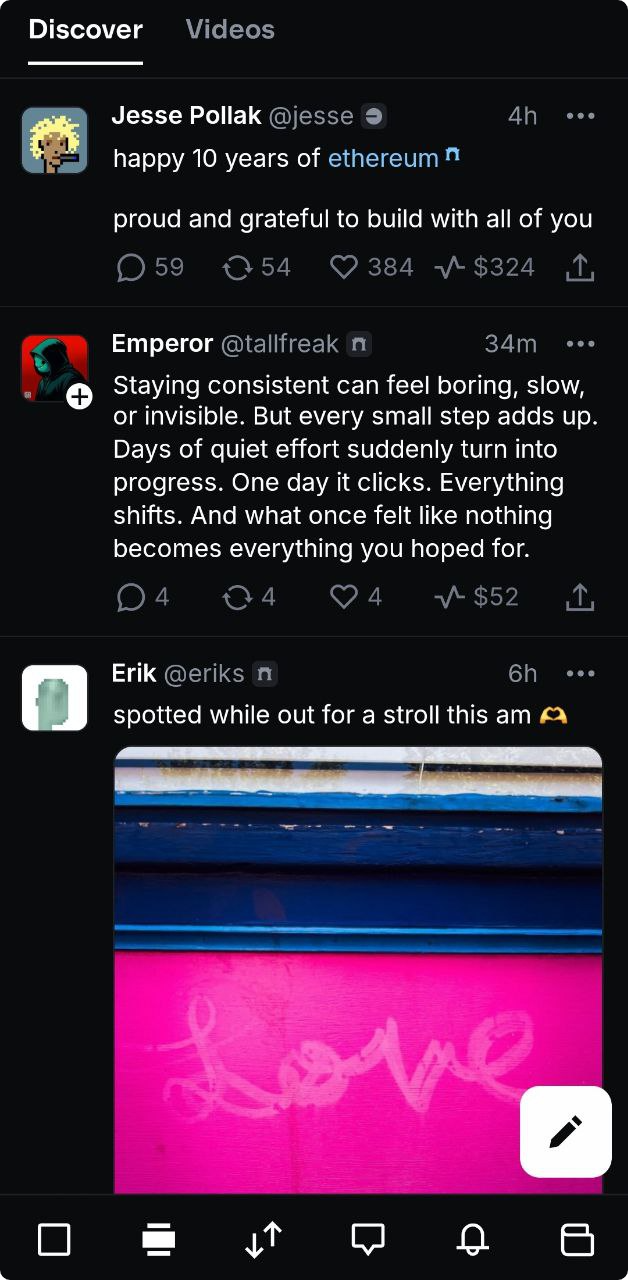Open the wallet icon in bottom bar
The width and height of the screenshot is (628, 1280).
tap(577, 1240)
